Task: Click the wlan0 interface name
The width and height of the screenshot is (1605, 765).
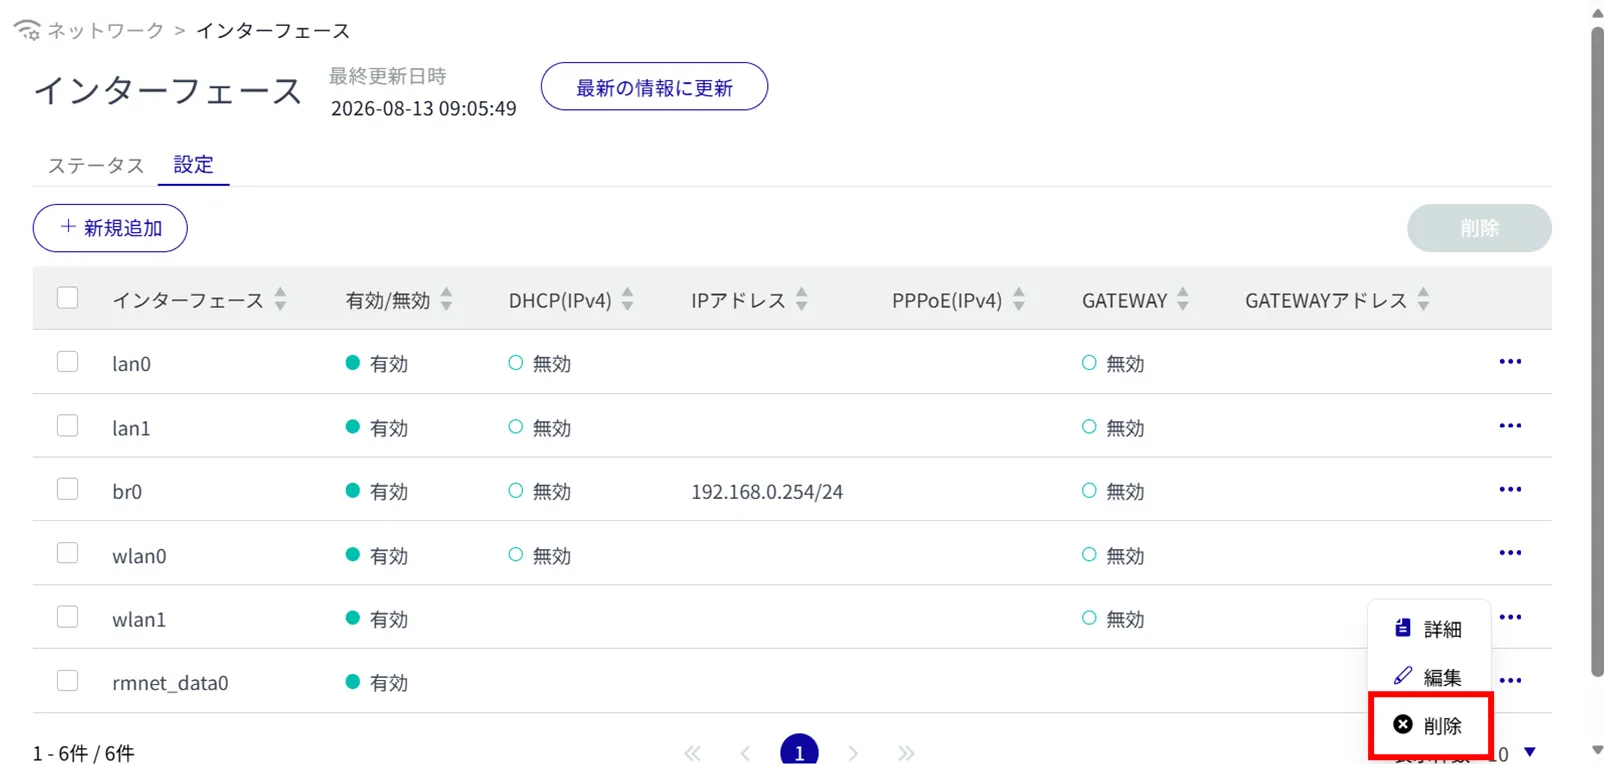Action: pos(139,555)
